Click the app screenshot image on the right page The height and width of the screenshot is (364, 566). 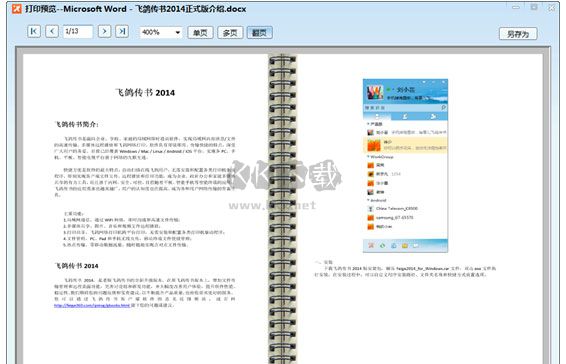pos(405,165)
